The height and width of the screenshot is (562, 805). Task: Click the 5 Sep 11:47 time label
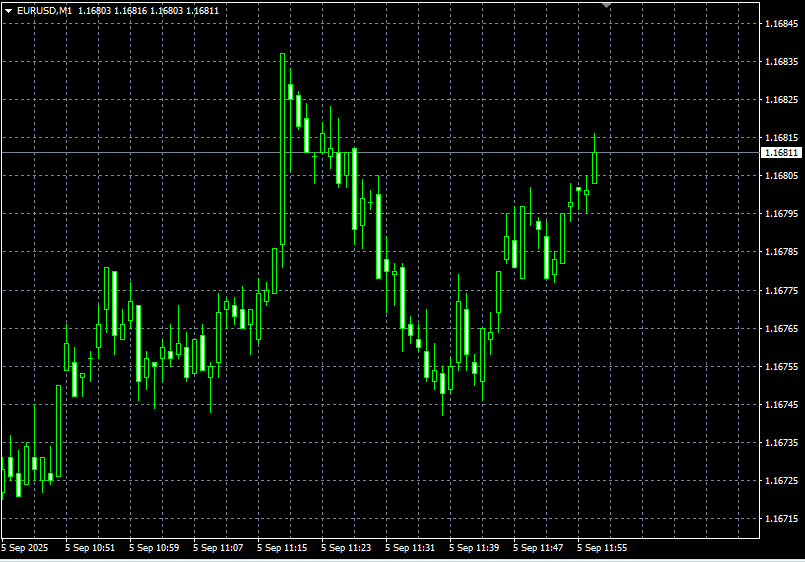click(x=538, y=548)
